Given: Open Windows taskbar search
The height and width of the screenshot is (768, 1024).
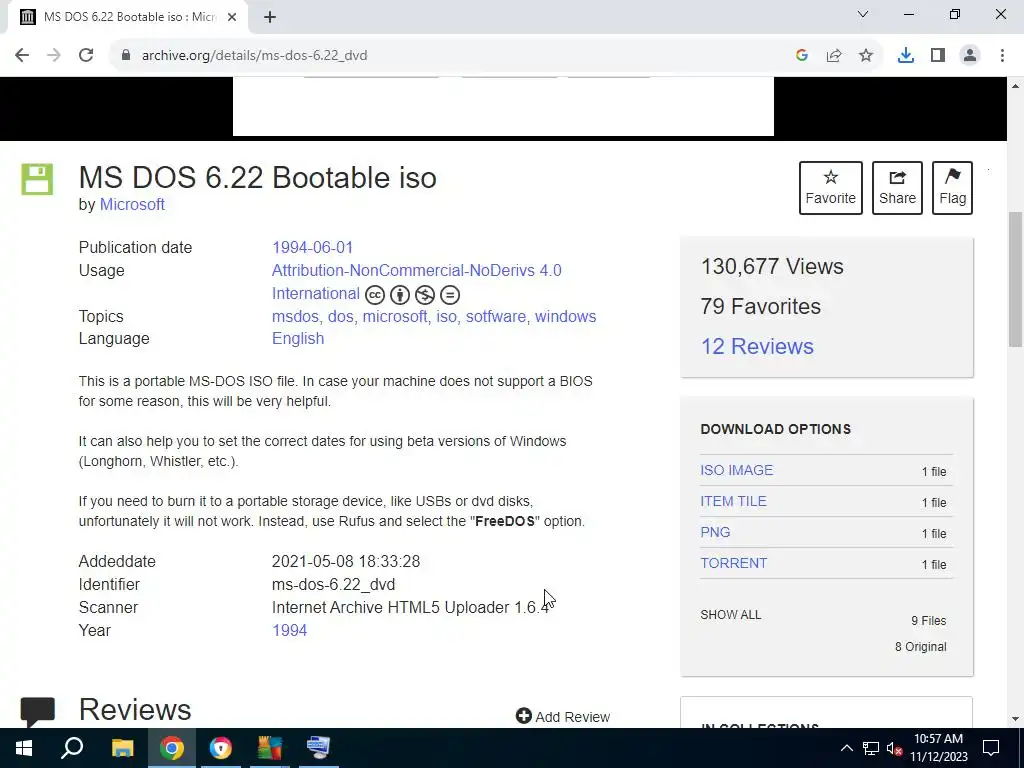Looking at the screenshot, I should click(x=72, y=748).
